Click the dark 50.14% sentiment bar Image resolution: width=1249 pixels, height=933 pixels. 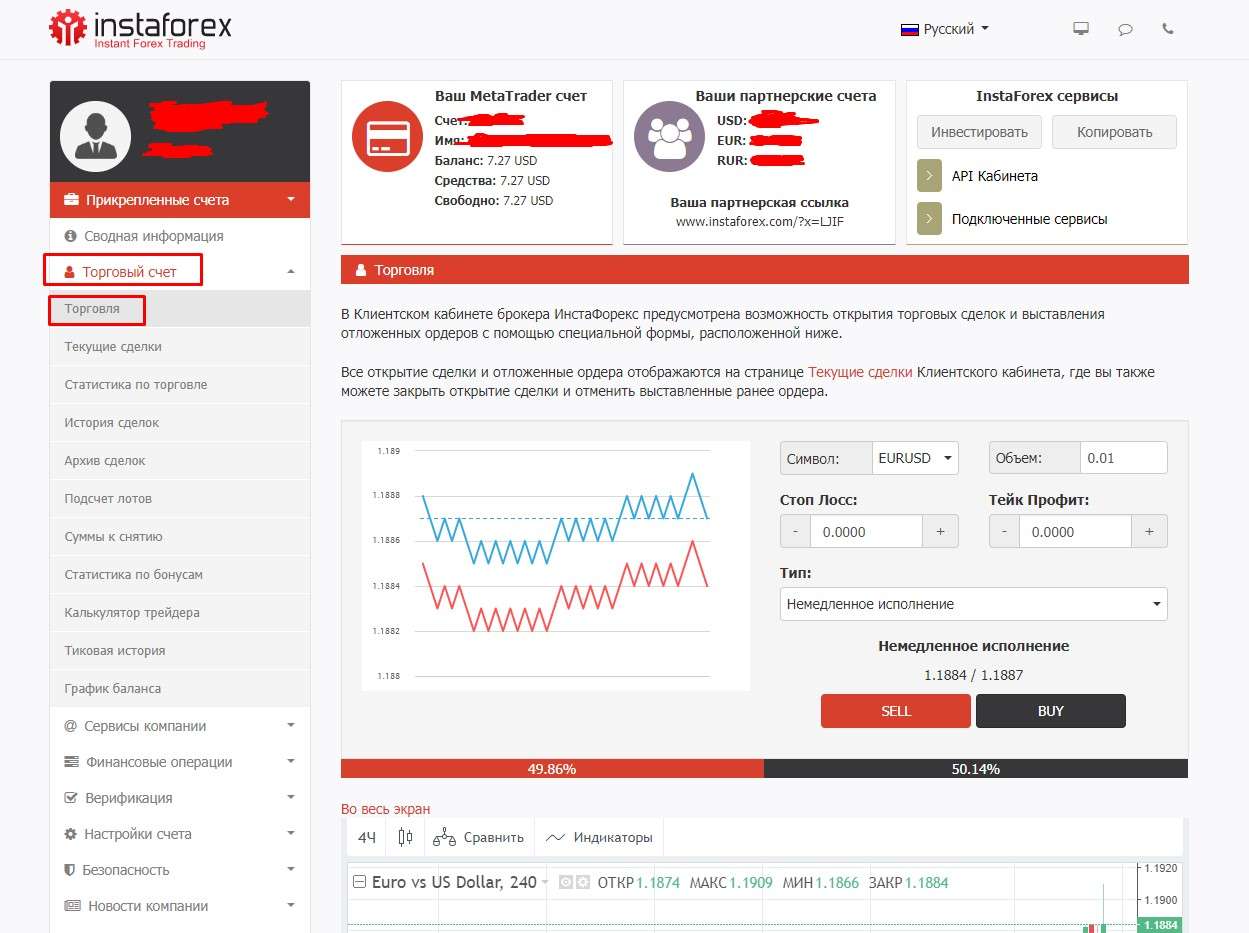tap(976, 769)
